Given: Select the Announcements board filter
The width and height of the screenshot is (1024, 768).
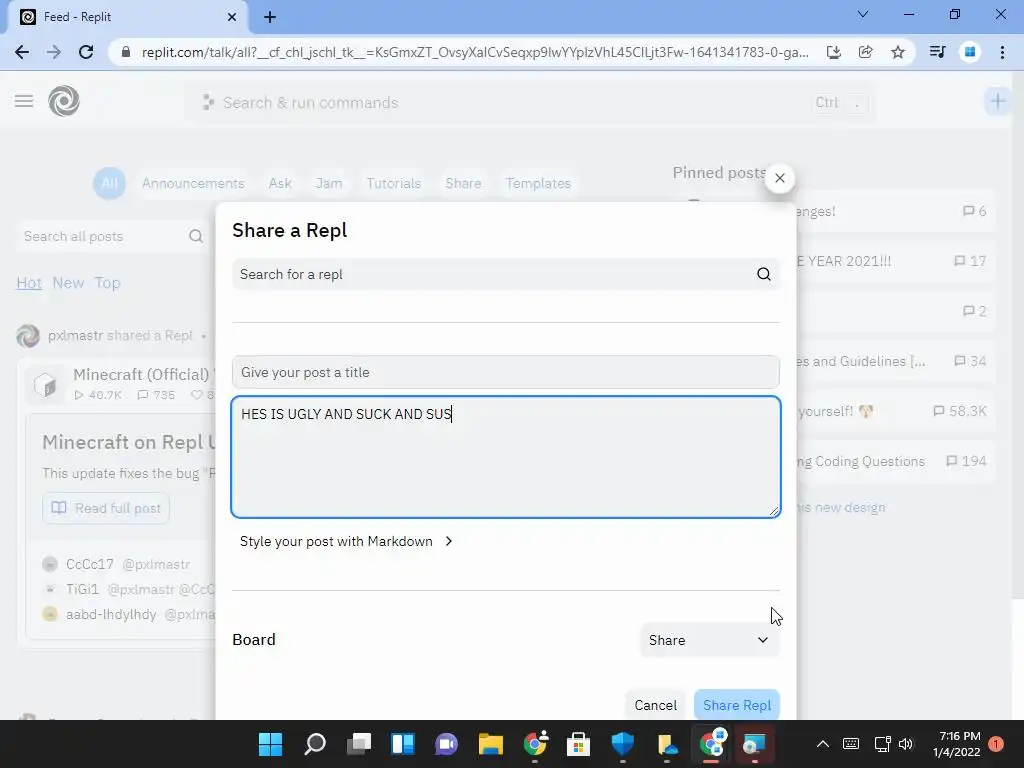Looking at the screenshot, I should tap(193, 184).
